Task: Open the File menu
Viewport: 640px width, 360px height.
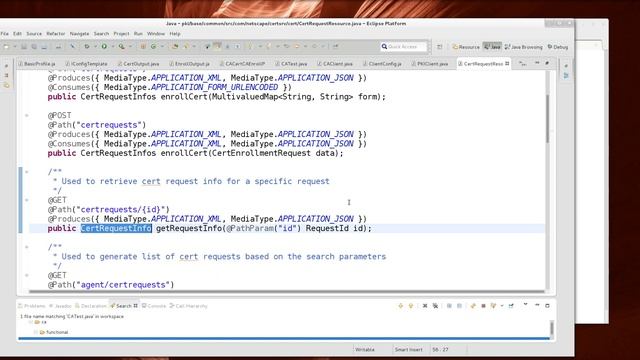Action: (x=4, y=34)
